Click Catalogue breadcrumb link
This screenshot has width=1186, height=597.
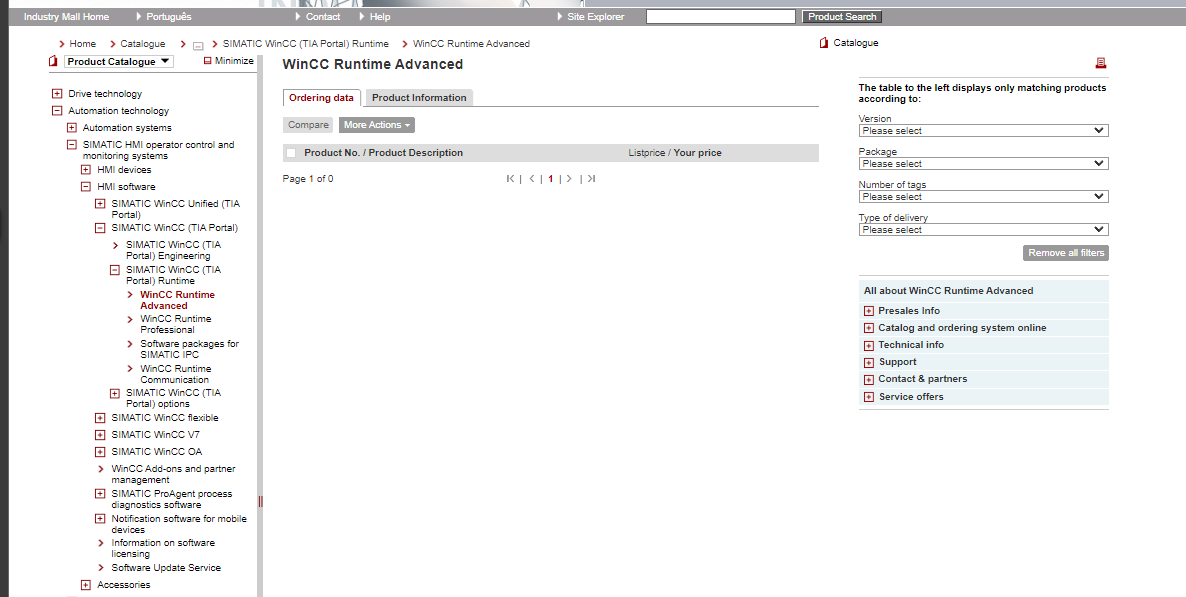(142, 44)
